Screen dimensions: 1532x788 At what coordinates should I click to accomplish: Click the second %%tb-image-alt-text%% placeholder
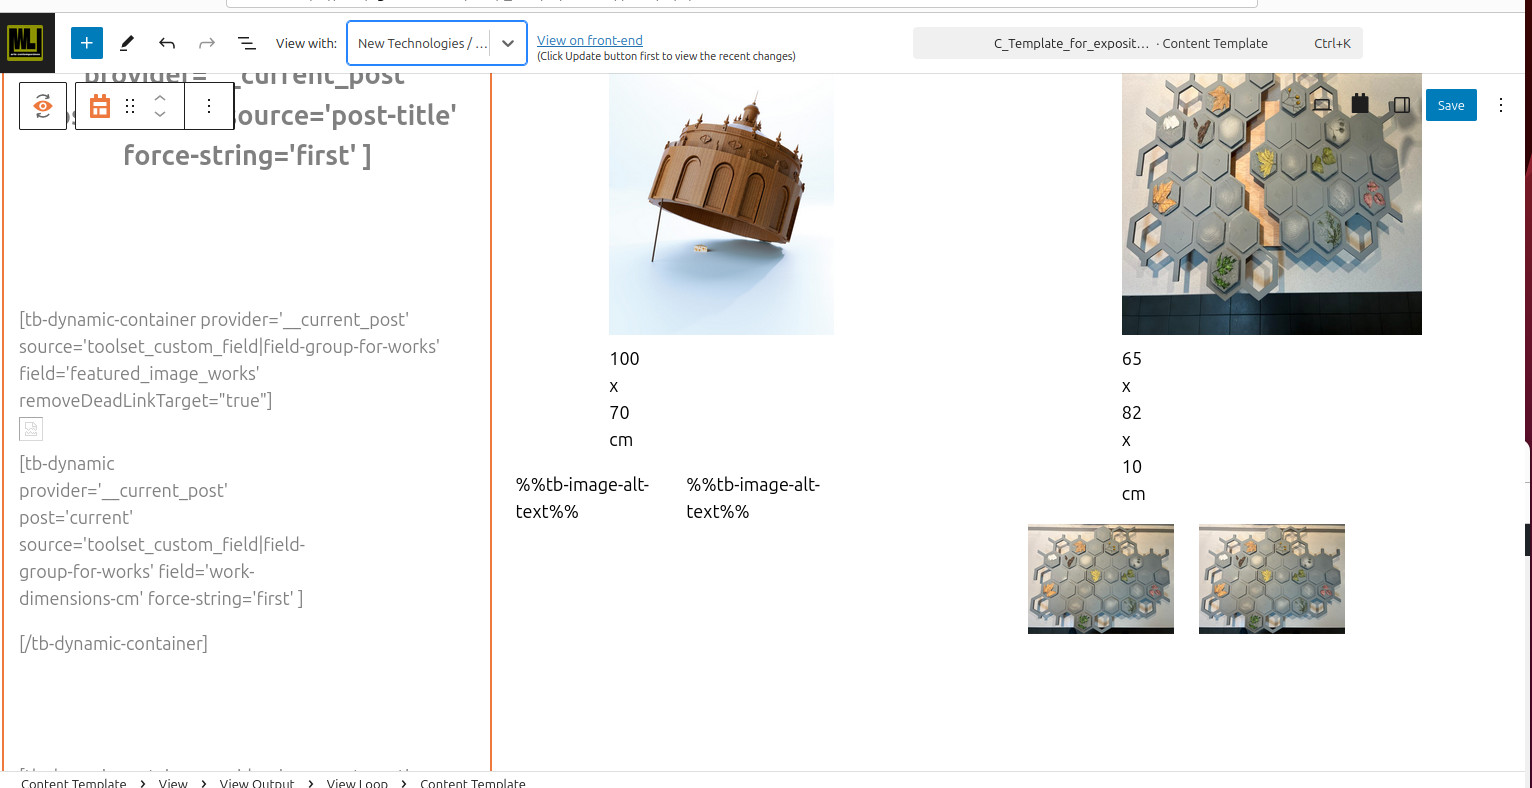(753, 498)
